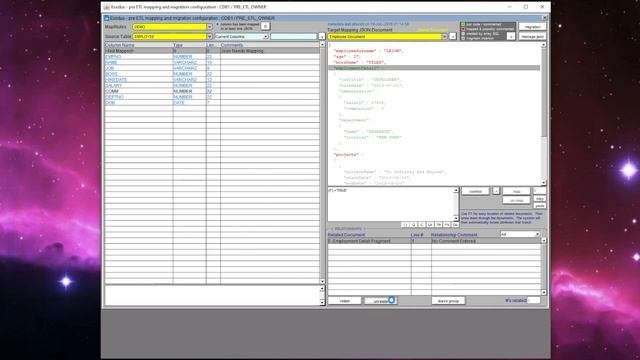Image resolution: width=640 pixels, height=360 pixels.
Task: Click the relate button
Action: pyautogui.click(x=345, y=301)
